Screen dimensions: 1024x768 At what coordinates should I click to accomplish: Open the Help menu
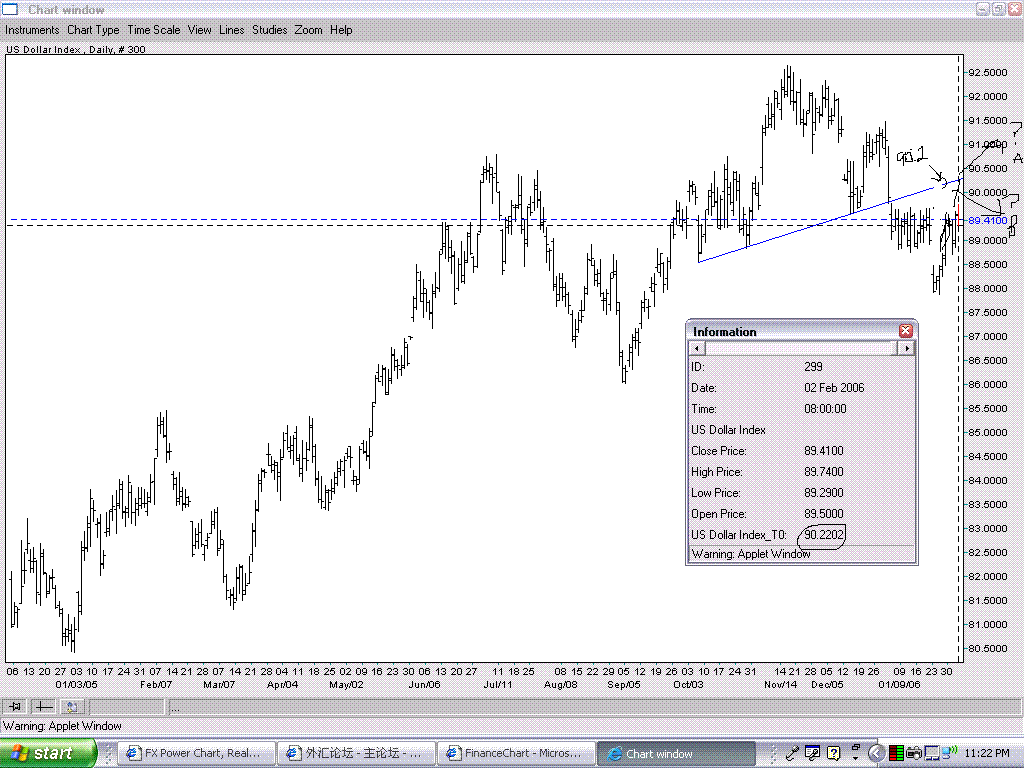click(341, 30)
